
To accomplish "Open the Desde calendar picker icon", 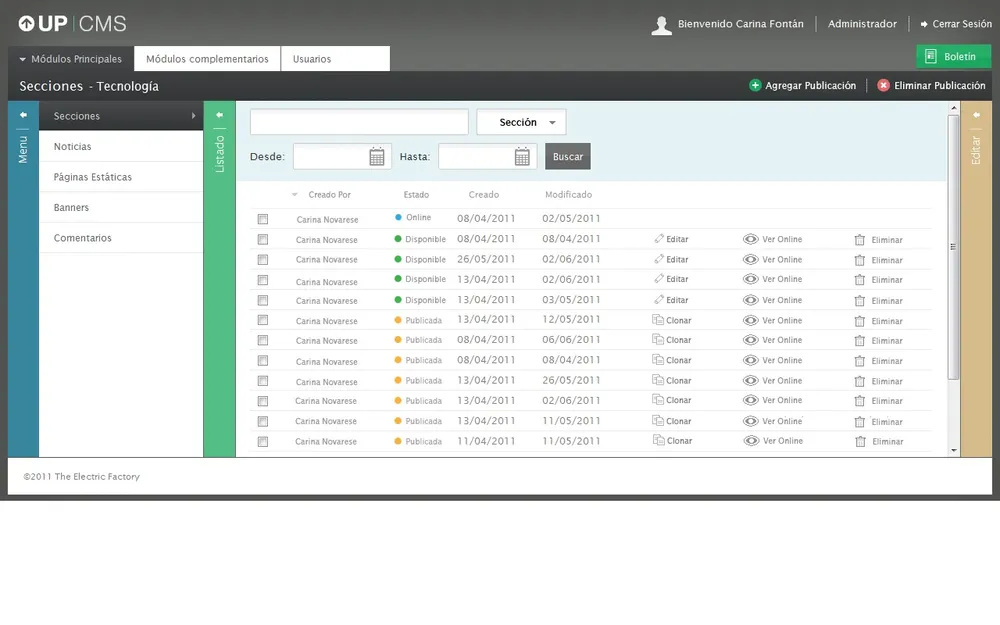I will (377, 157).
